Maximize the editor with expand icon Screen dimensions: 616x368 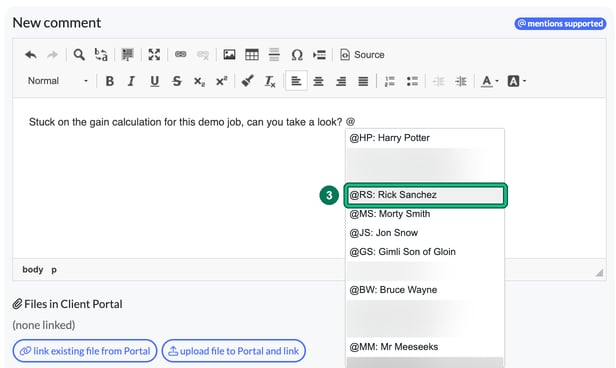(x=154, y=55)
